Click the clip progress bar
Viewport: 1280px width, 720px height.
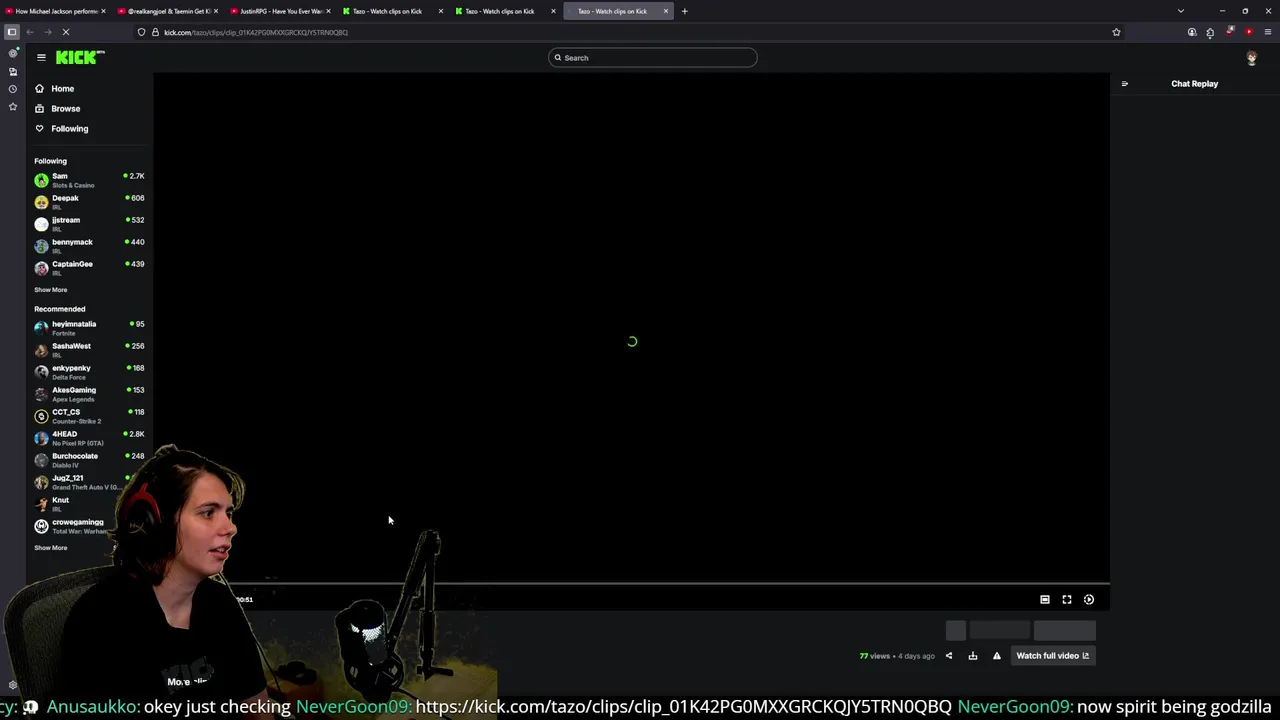click(631, 583)
